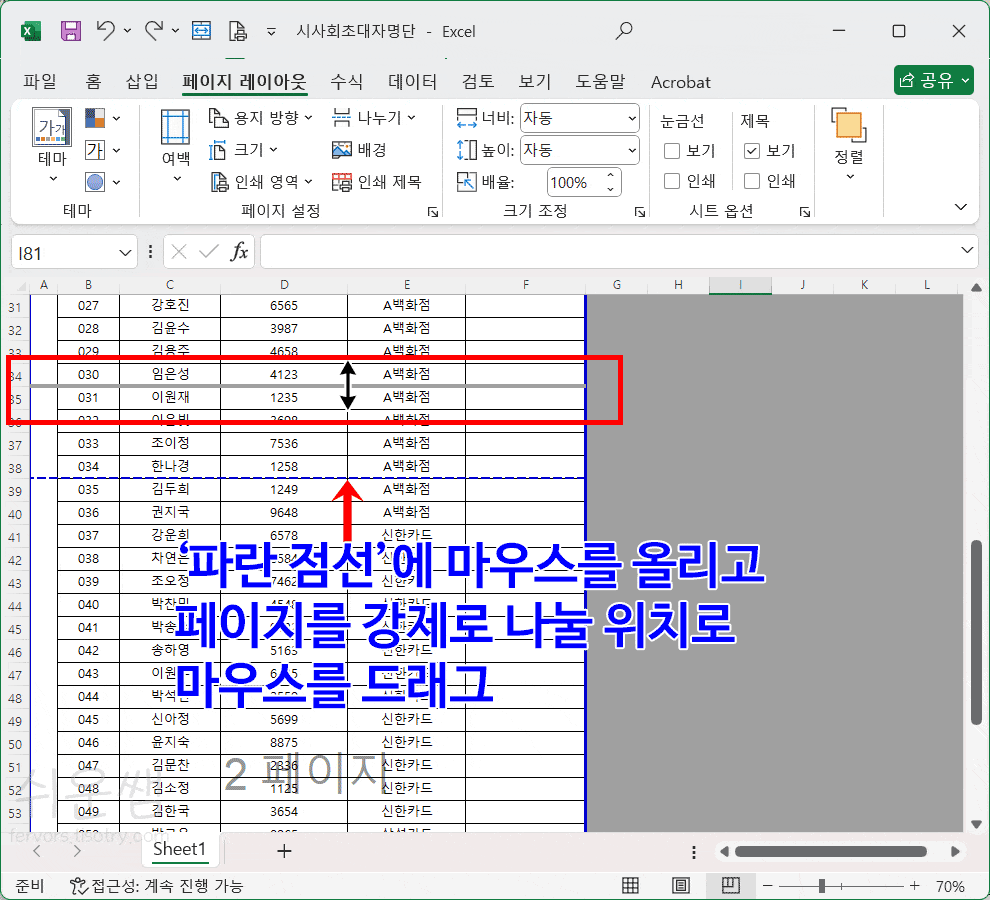Expand the formula bar
This screenshot has width=990, height=900.
pos(967,250)
